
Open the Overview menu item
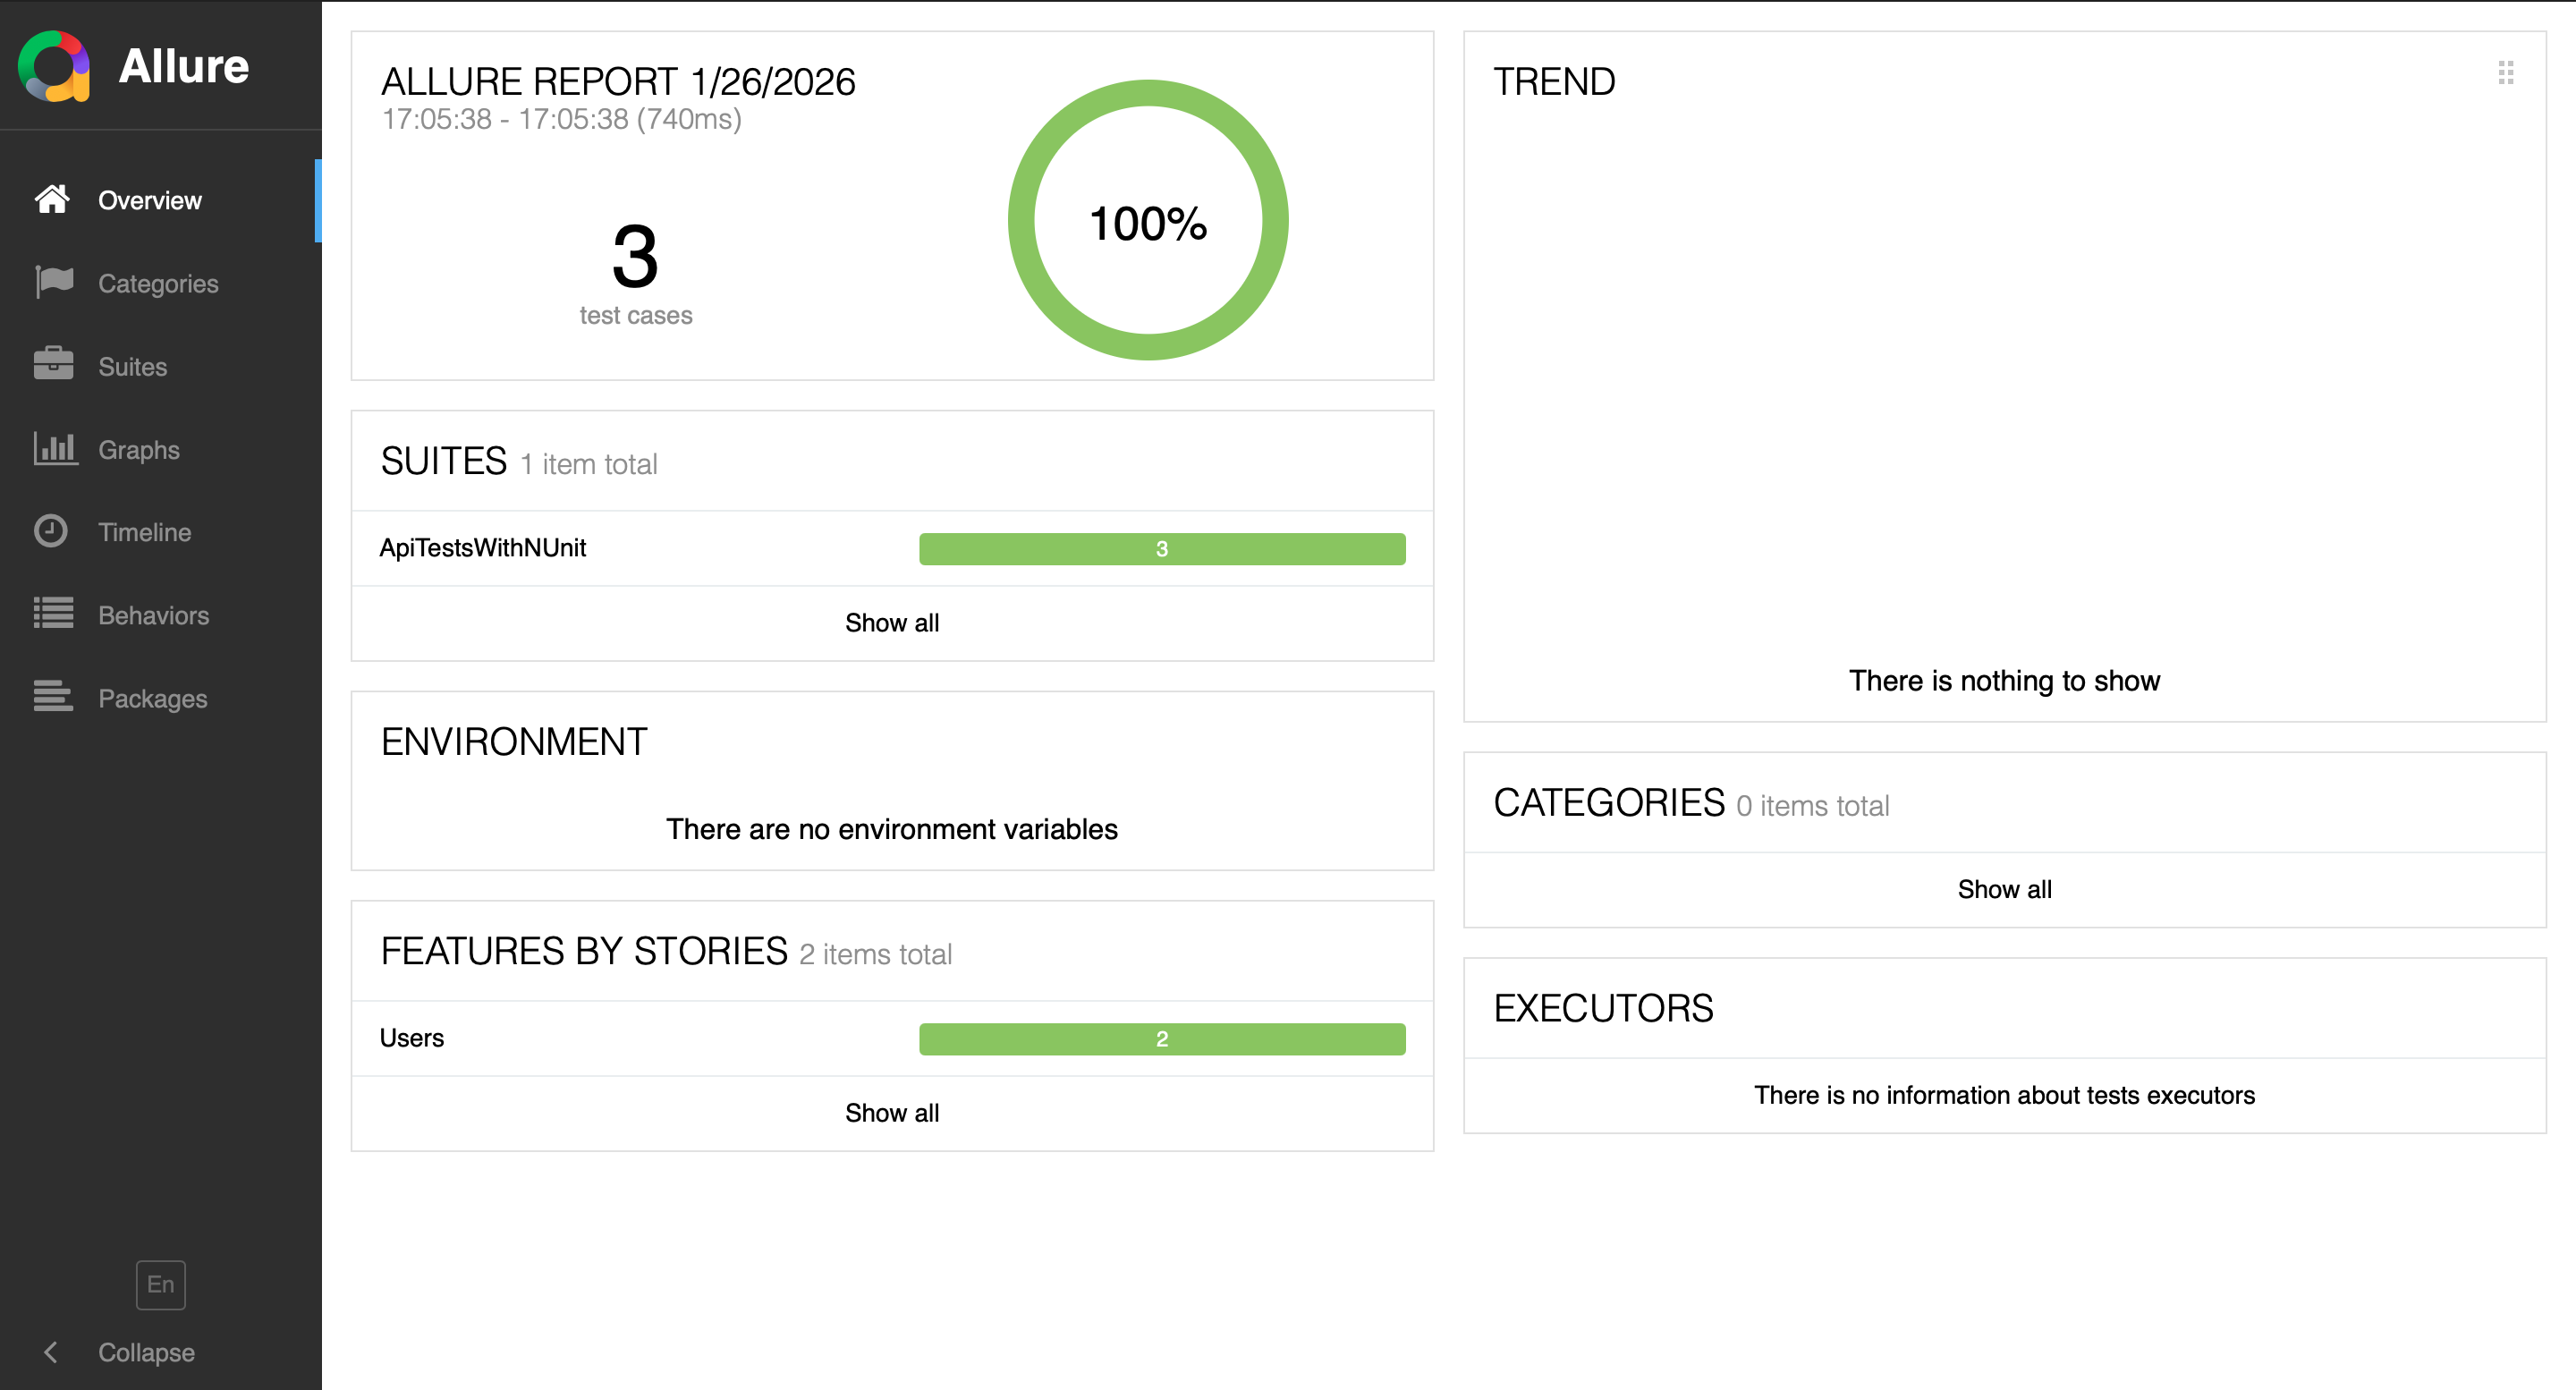(x=150, y=200)
